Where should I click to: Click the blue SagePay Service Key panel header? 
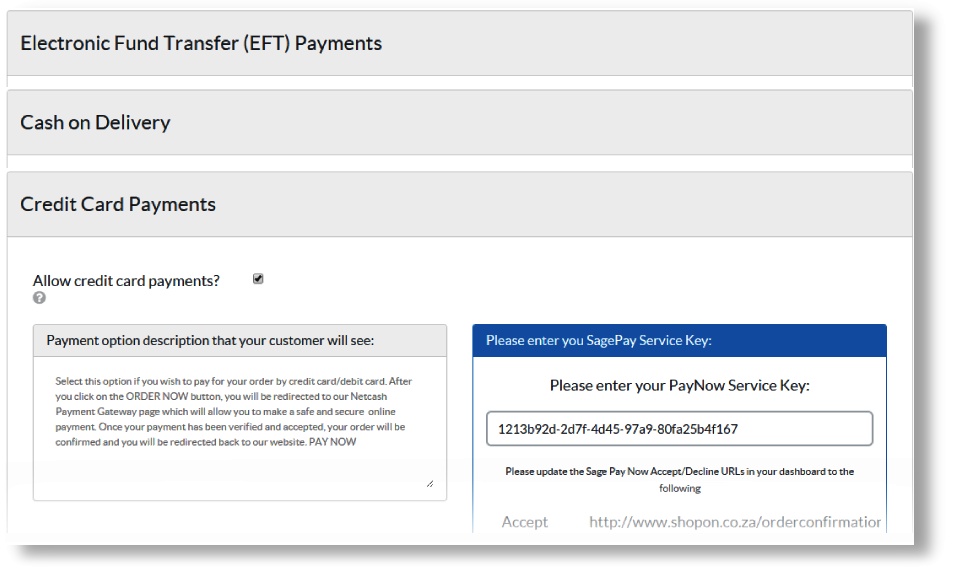679,341
